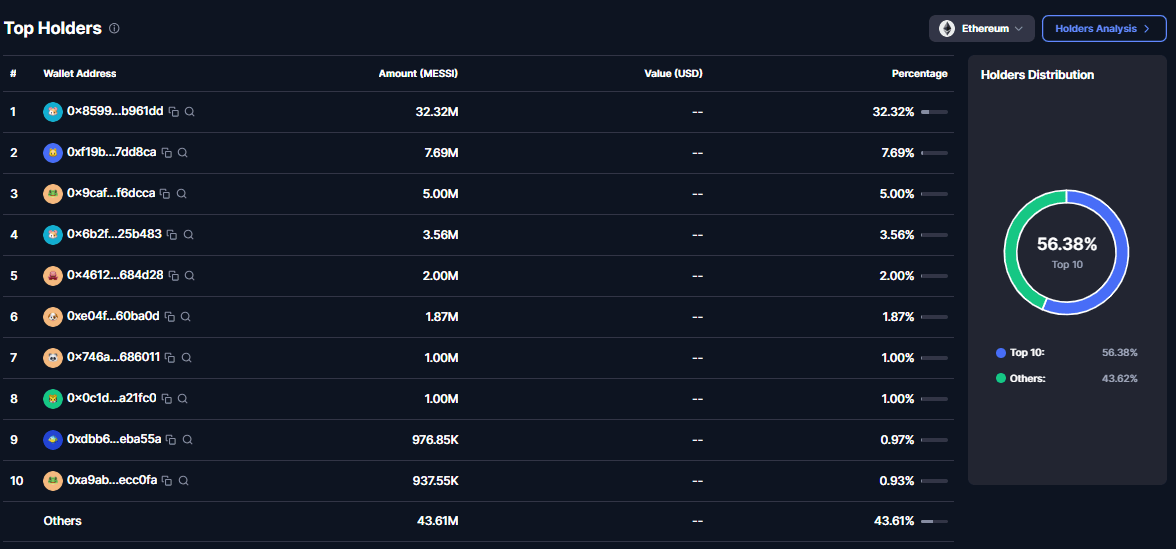Toggle the Top 10 legend entry

click(x=1066, y=352)
